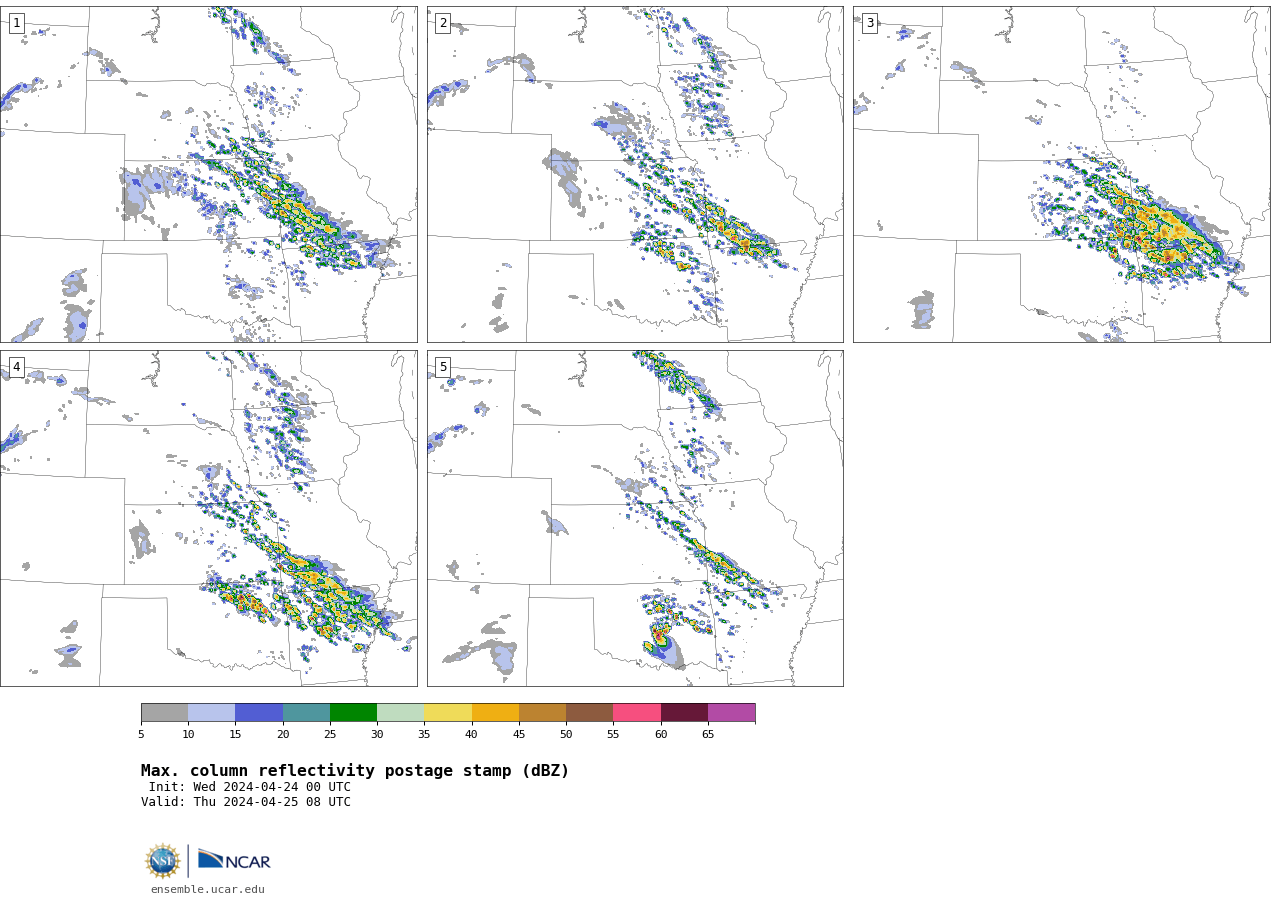The width and height of the screenshot is (1280, 901).
Task: Click the colorbar tick label 10
Action: [x=188, y=735]
